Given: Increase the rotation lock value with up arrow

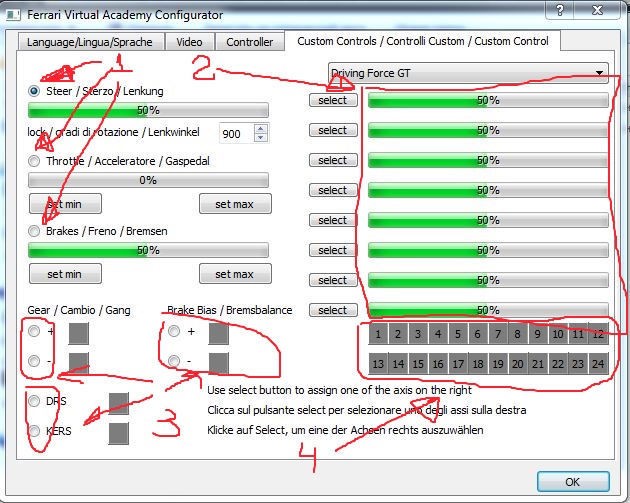Looking at the screenshot, I should [261, 129].
